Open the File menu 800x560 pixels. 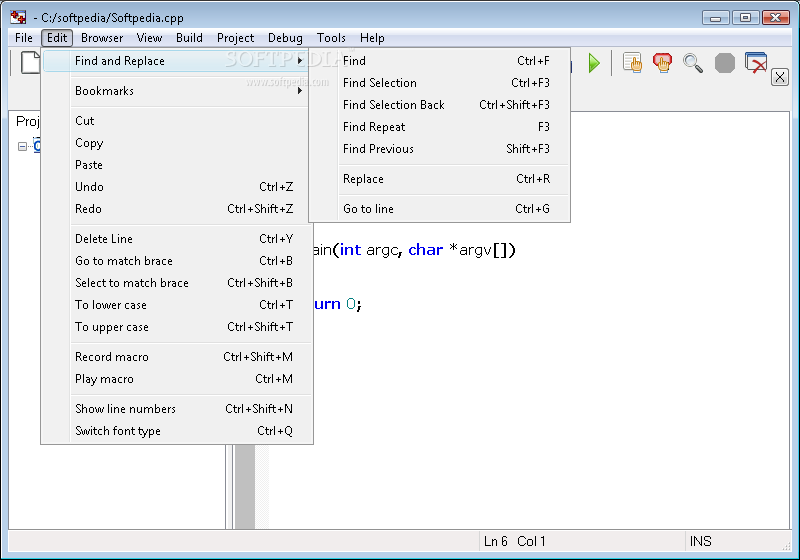23,38
